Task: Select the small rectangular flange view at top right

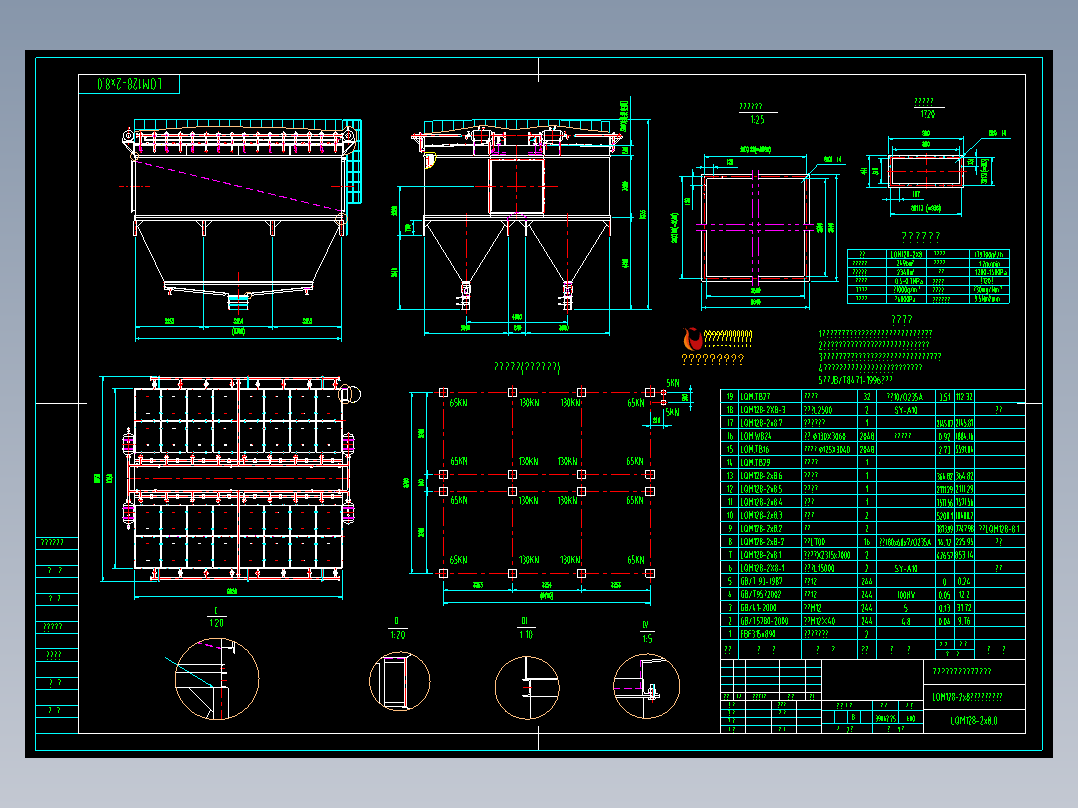Action: tap(925, 171)
